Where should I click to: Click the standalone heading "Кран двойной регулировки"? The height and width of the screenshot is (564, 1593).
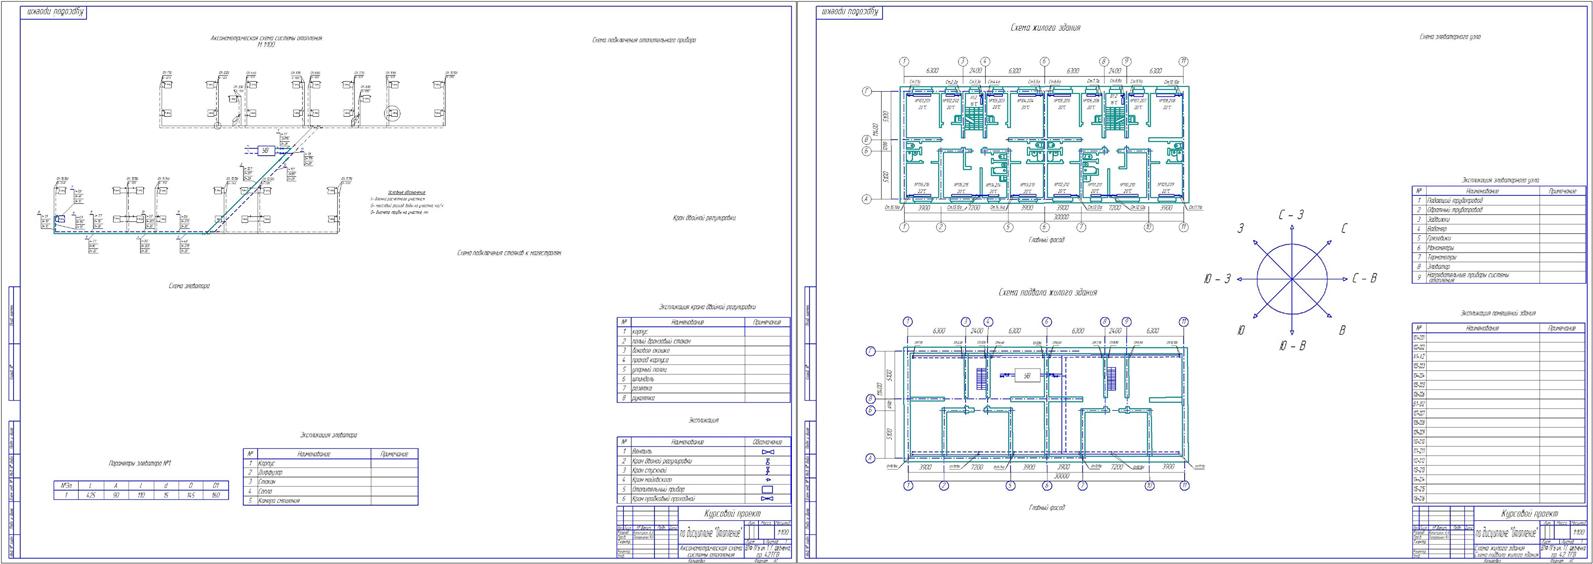pyautogui.click(x=705, y=217)
